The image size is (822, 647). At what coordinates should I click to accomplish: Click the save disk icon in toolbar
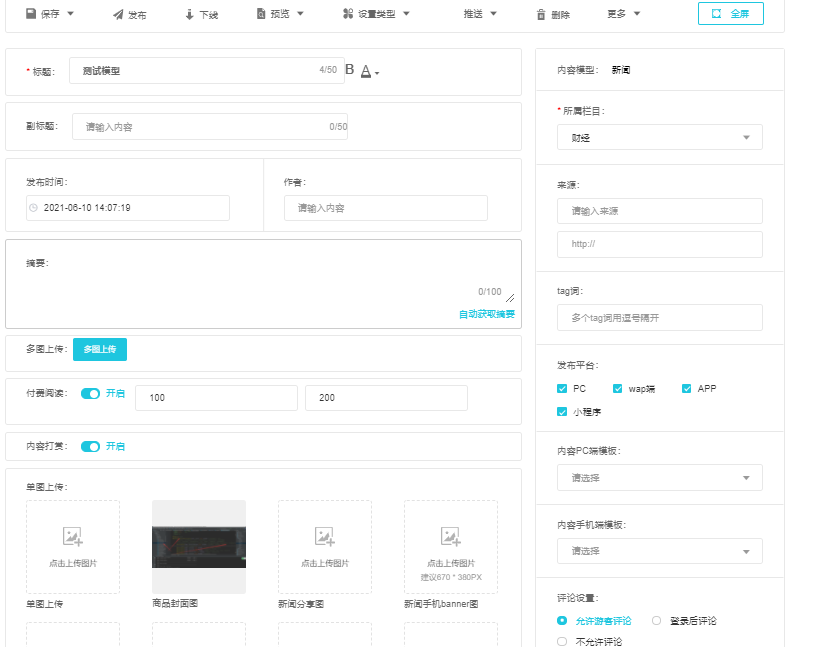point(31,15)
